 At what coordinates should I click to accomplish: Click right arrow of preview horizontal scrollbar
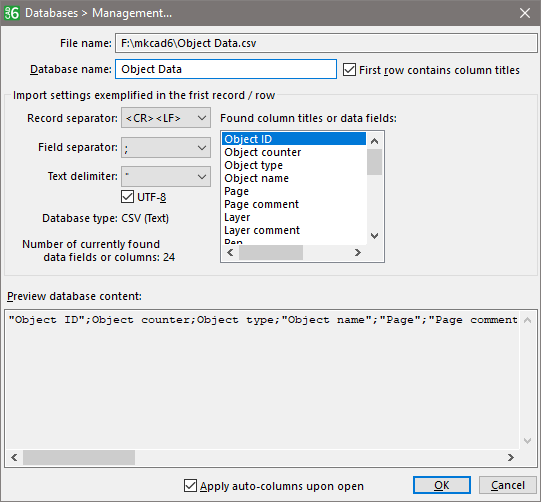(511, 457)
